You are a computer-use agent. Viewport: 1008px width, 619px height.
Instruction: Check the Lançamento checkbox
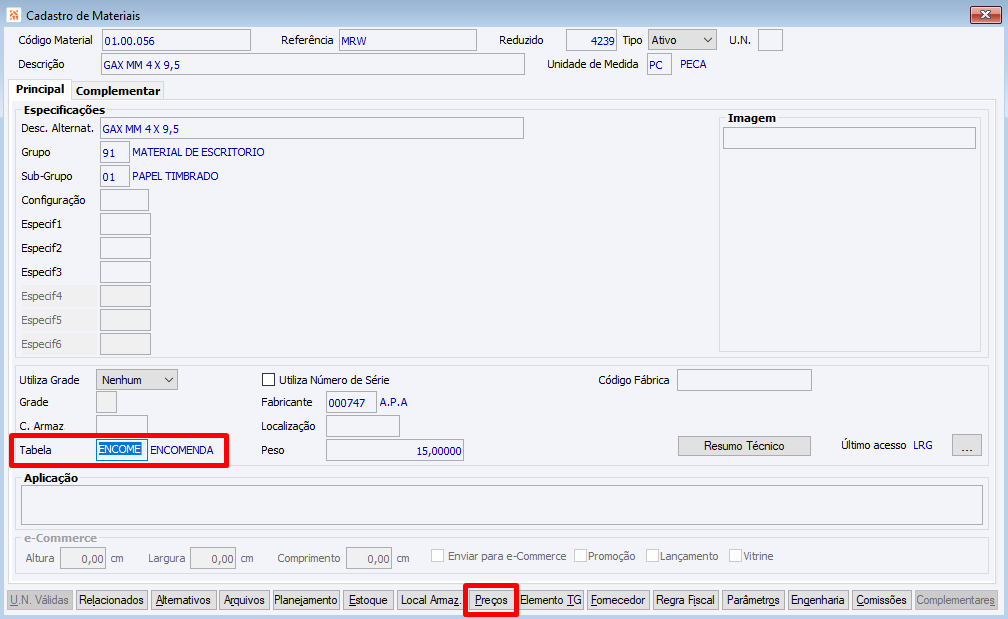coord(652,556)
